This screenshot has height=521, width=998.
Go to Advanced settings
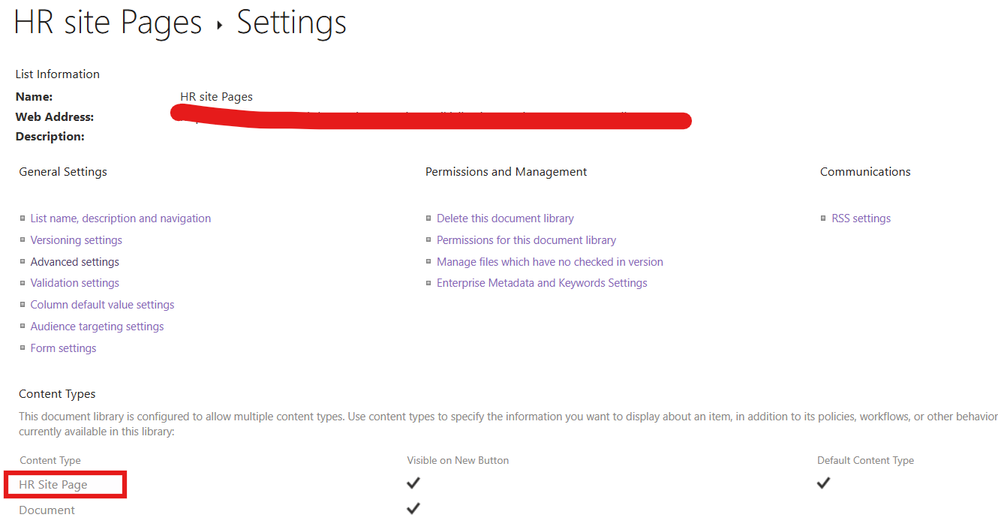click(74, 262)
